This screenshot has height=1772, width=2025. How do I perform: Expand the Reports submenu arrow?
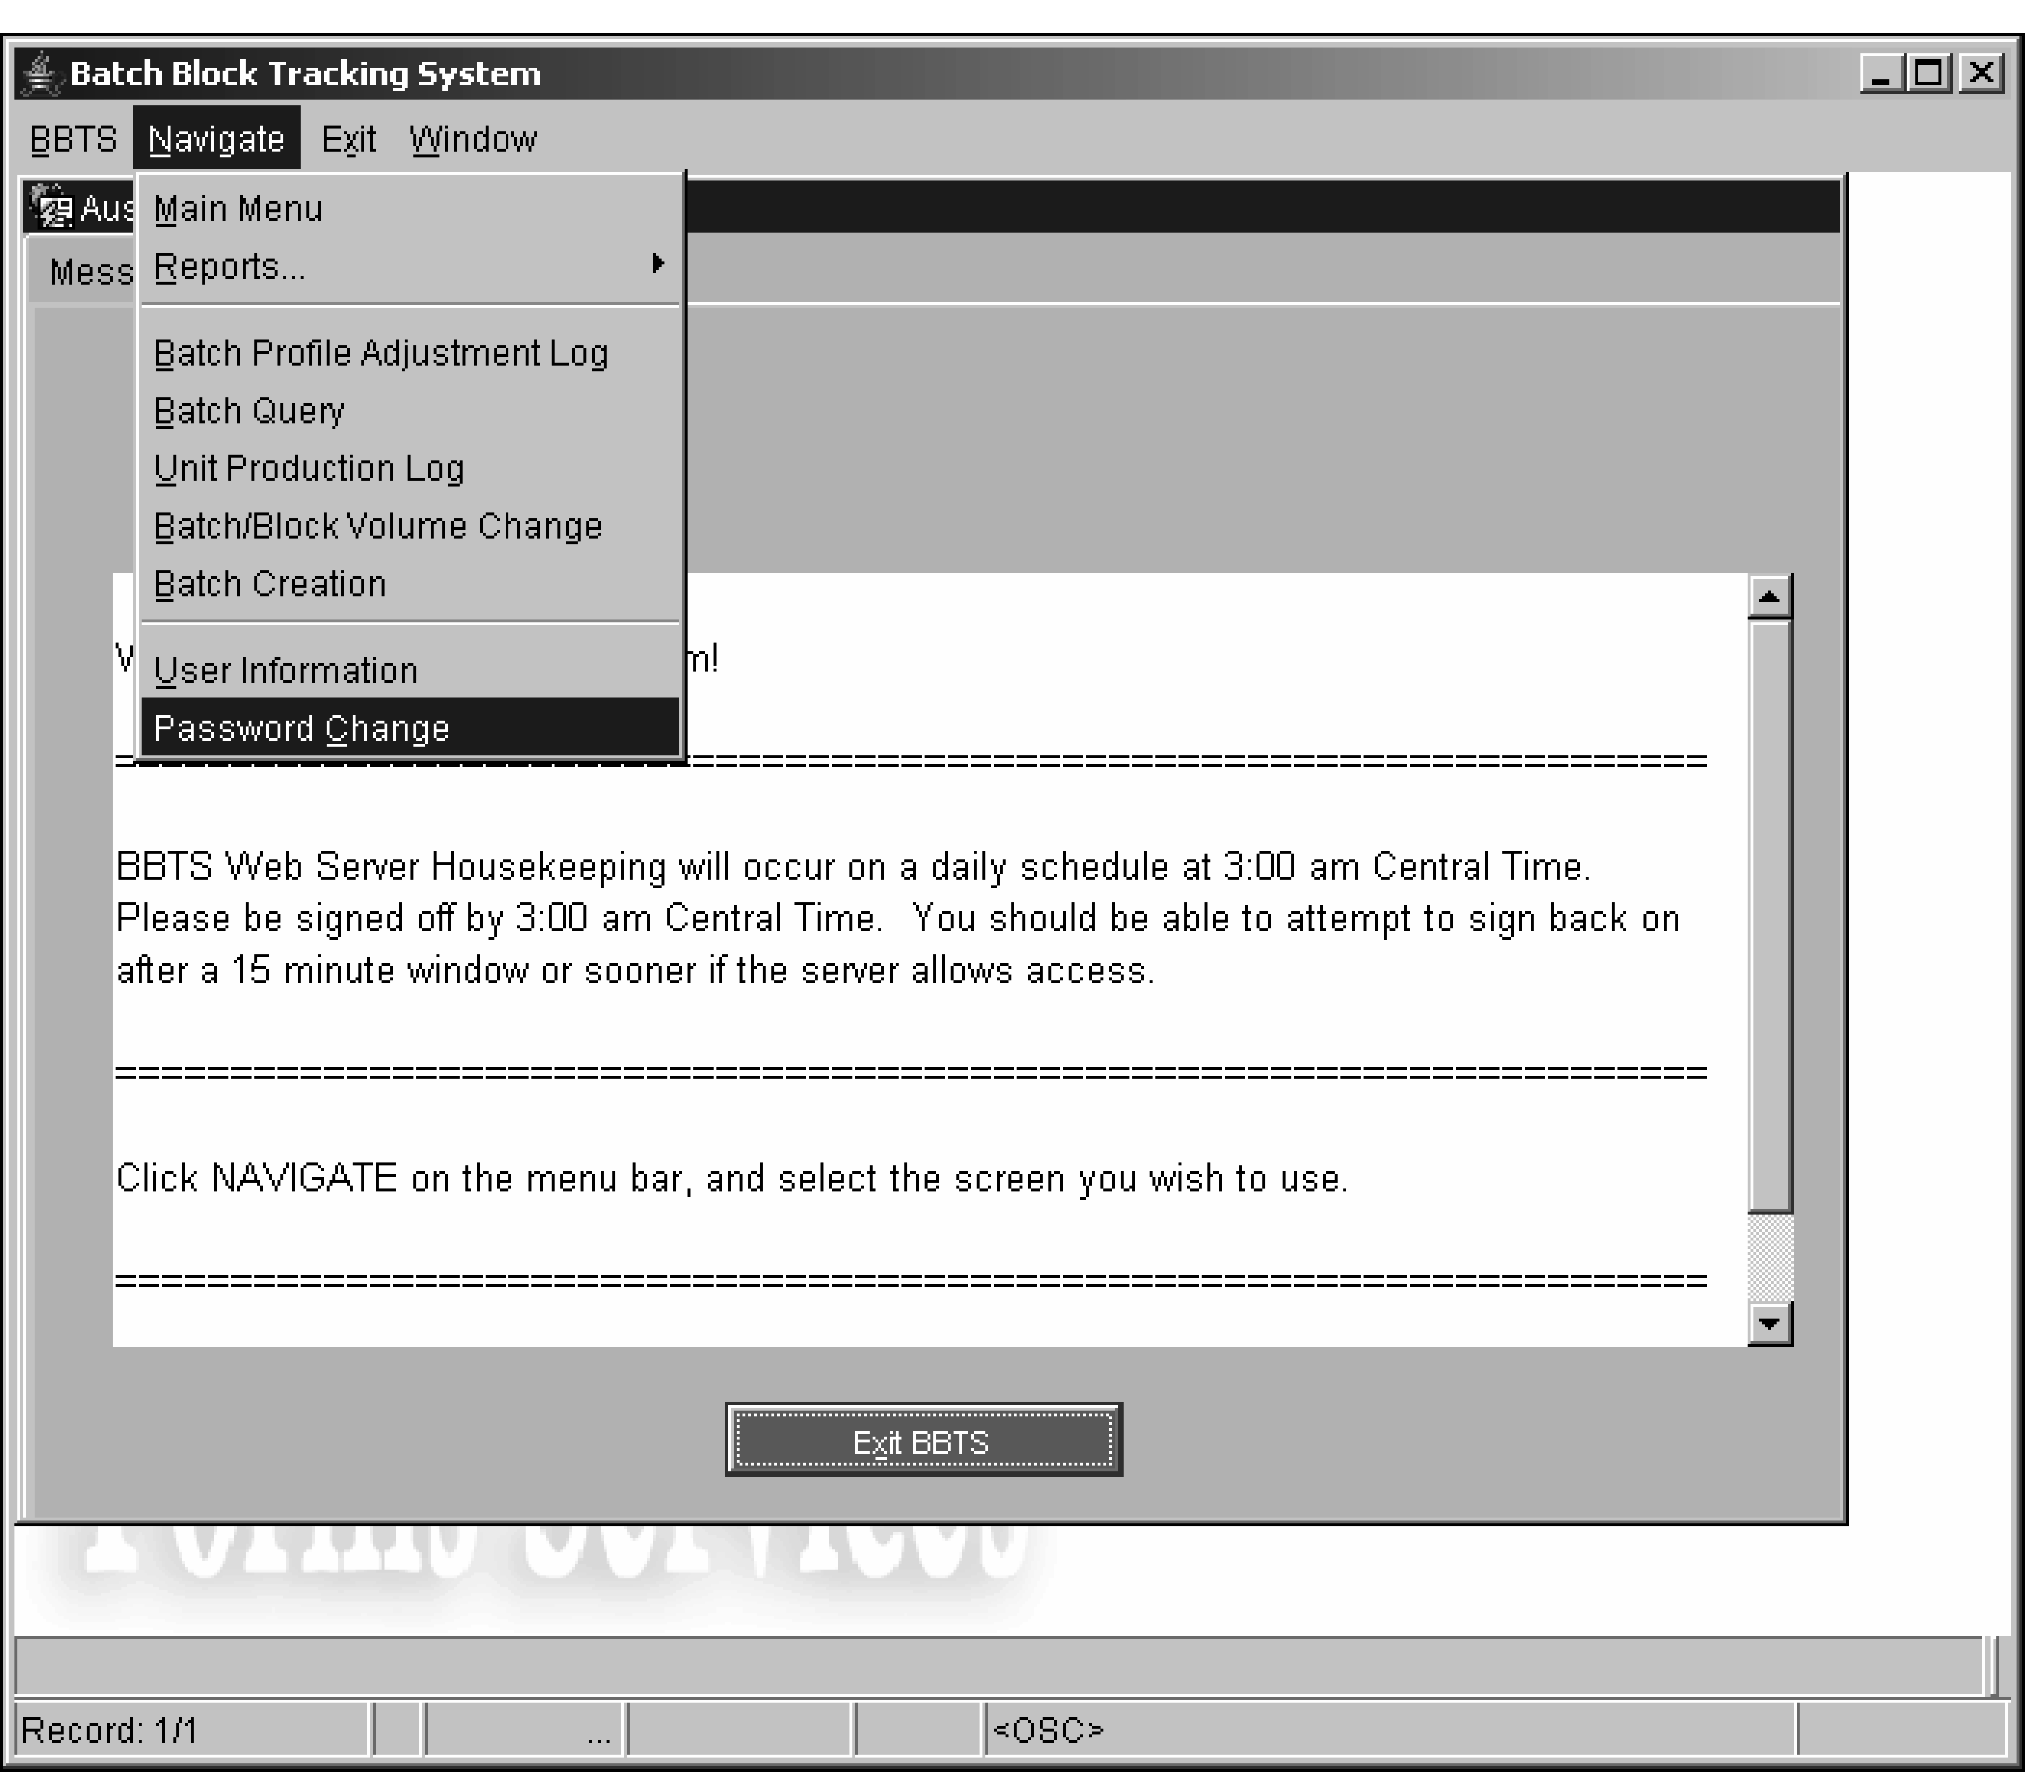pyautogui.click(x=657, y=264)
